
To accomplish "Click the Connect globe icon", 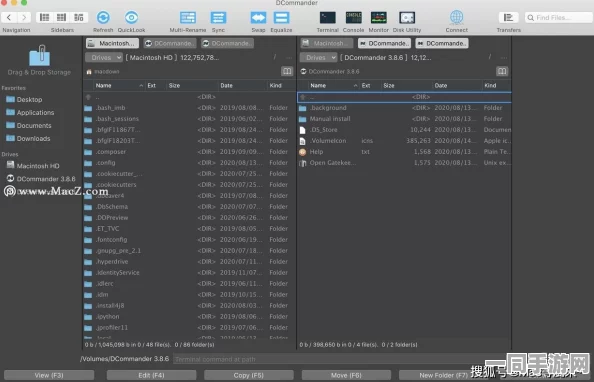I will point(456,17).
